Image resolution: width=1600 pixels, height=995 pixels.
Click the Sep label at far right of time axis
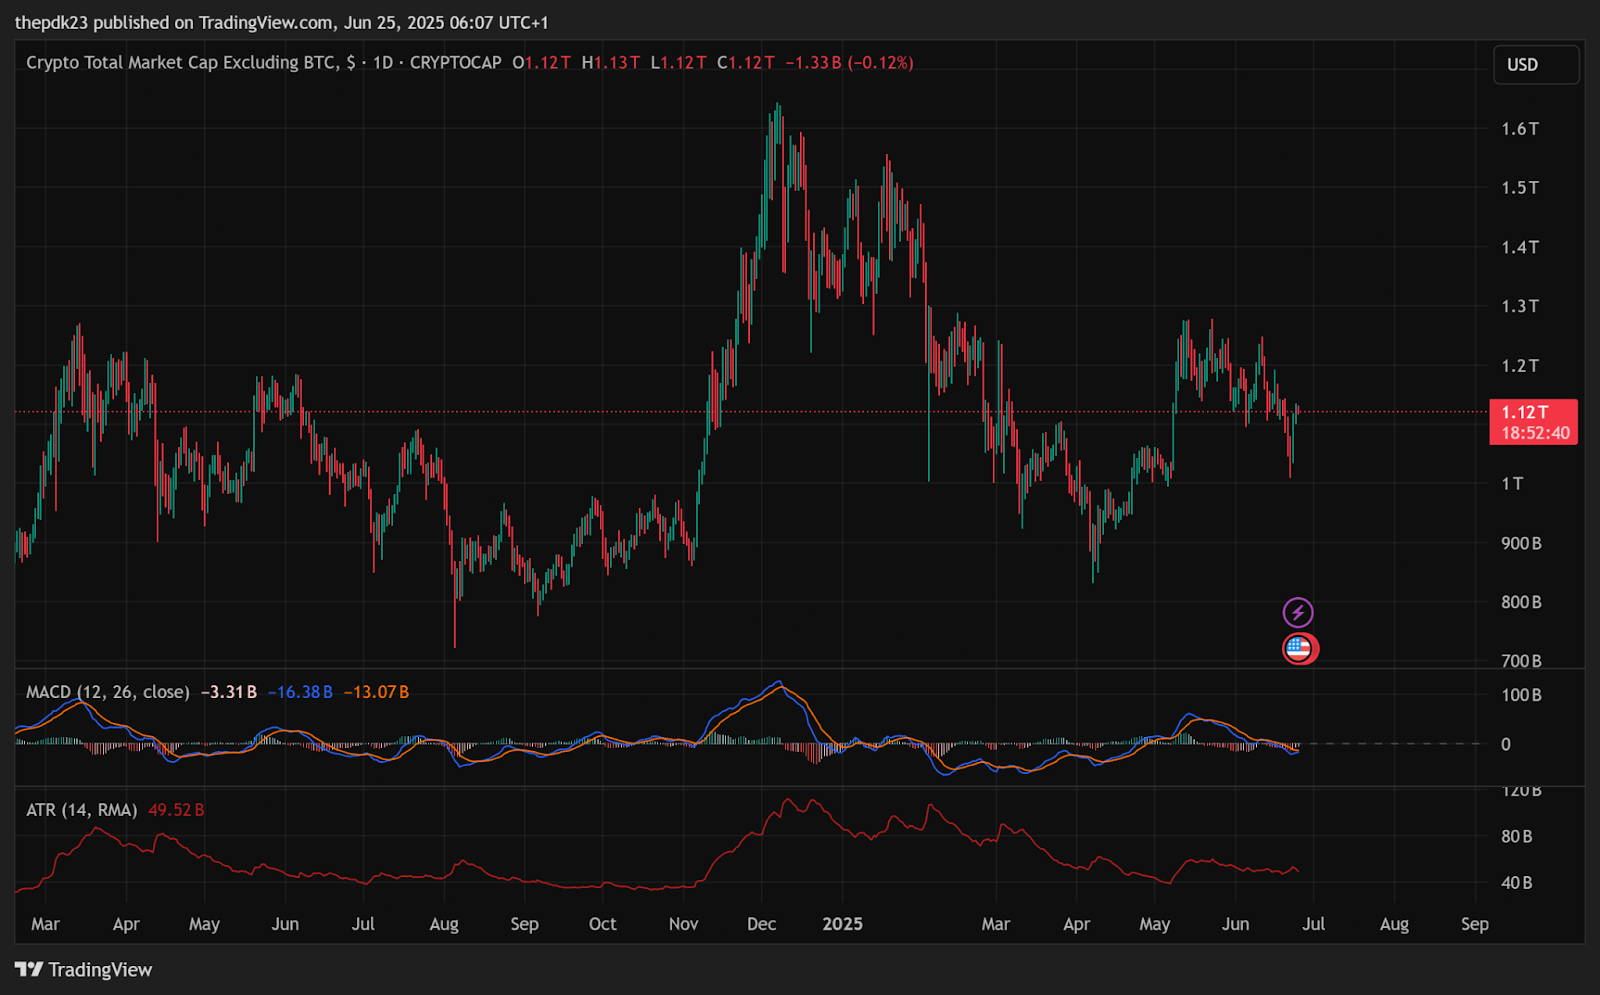click(x=1474, y=924)
